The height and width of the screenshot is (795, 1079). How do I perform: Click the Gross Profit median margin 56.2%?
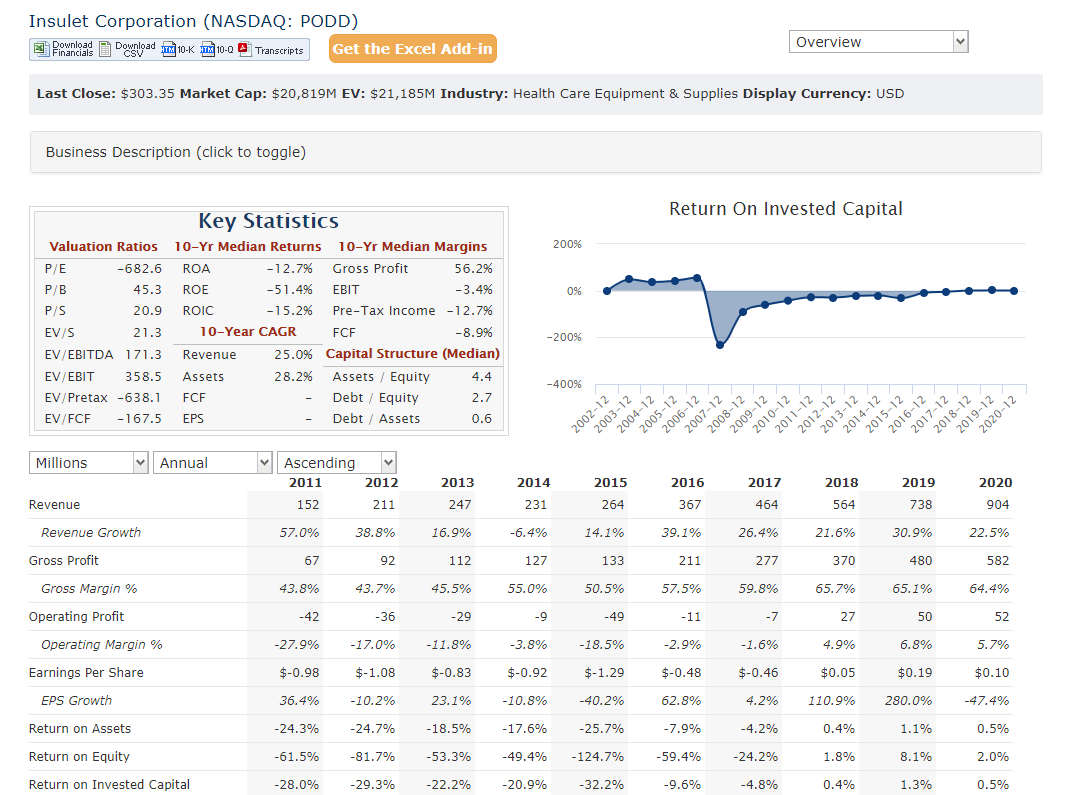click(x=473, y=268)
